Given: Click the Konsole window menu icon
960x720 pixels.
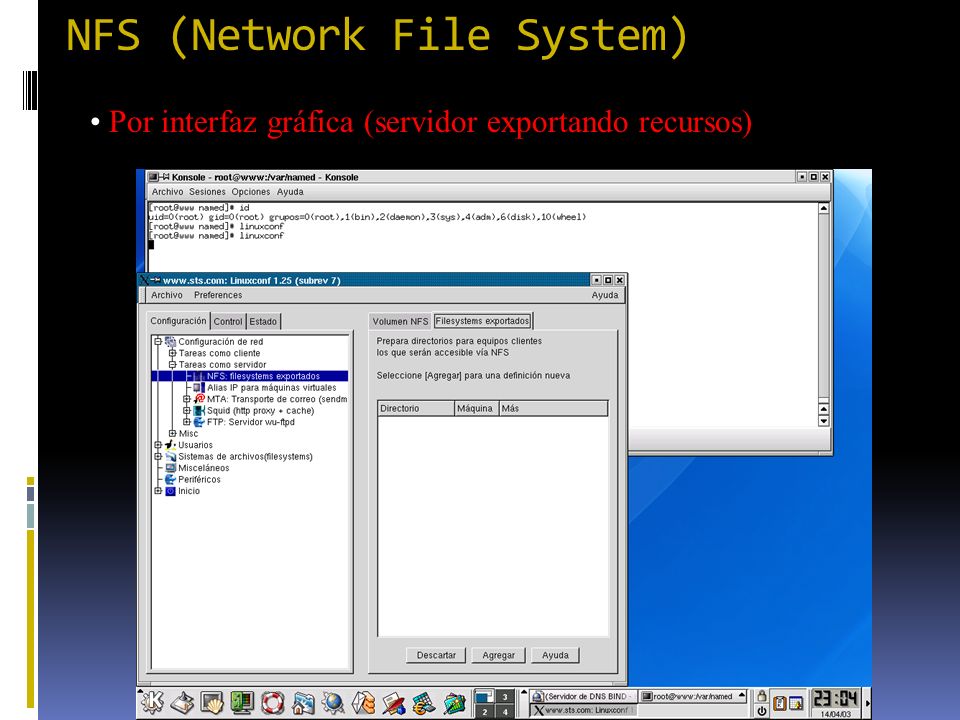Looking at the screenshot, I should (153, 177).
